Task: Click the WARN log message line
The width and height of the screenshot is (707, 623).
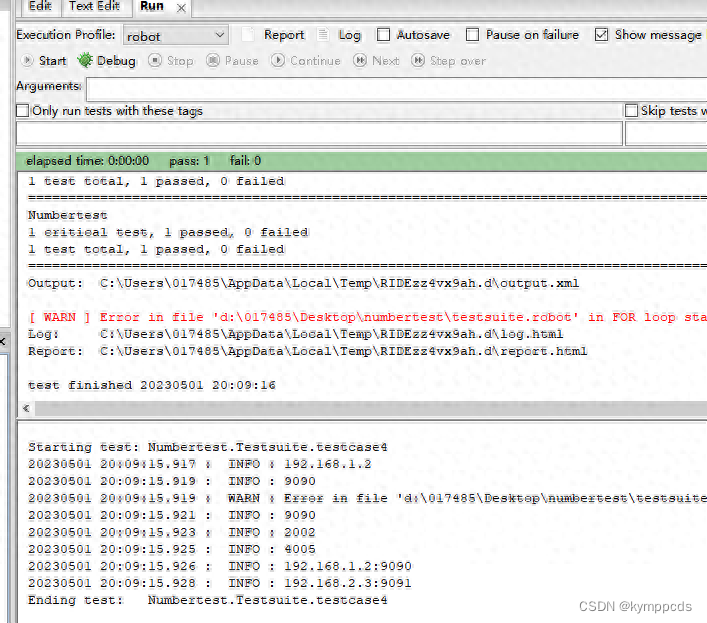Action: click(367, 498)
